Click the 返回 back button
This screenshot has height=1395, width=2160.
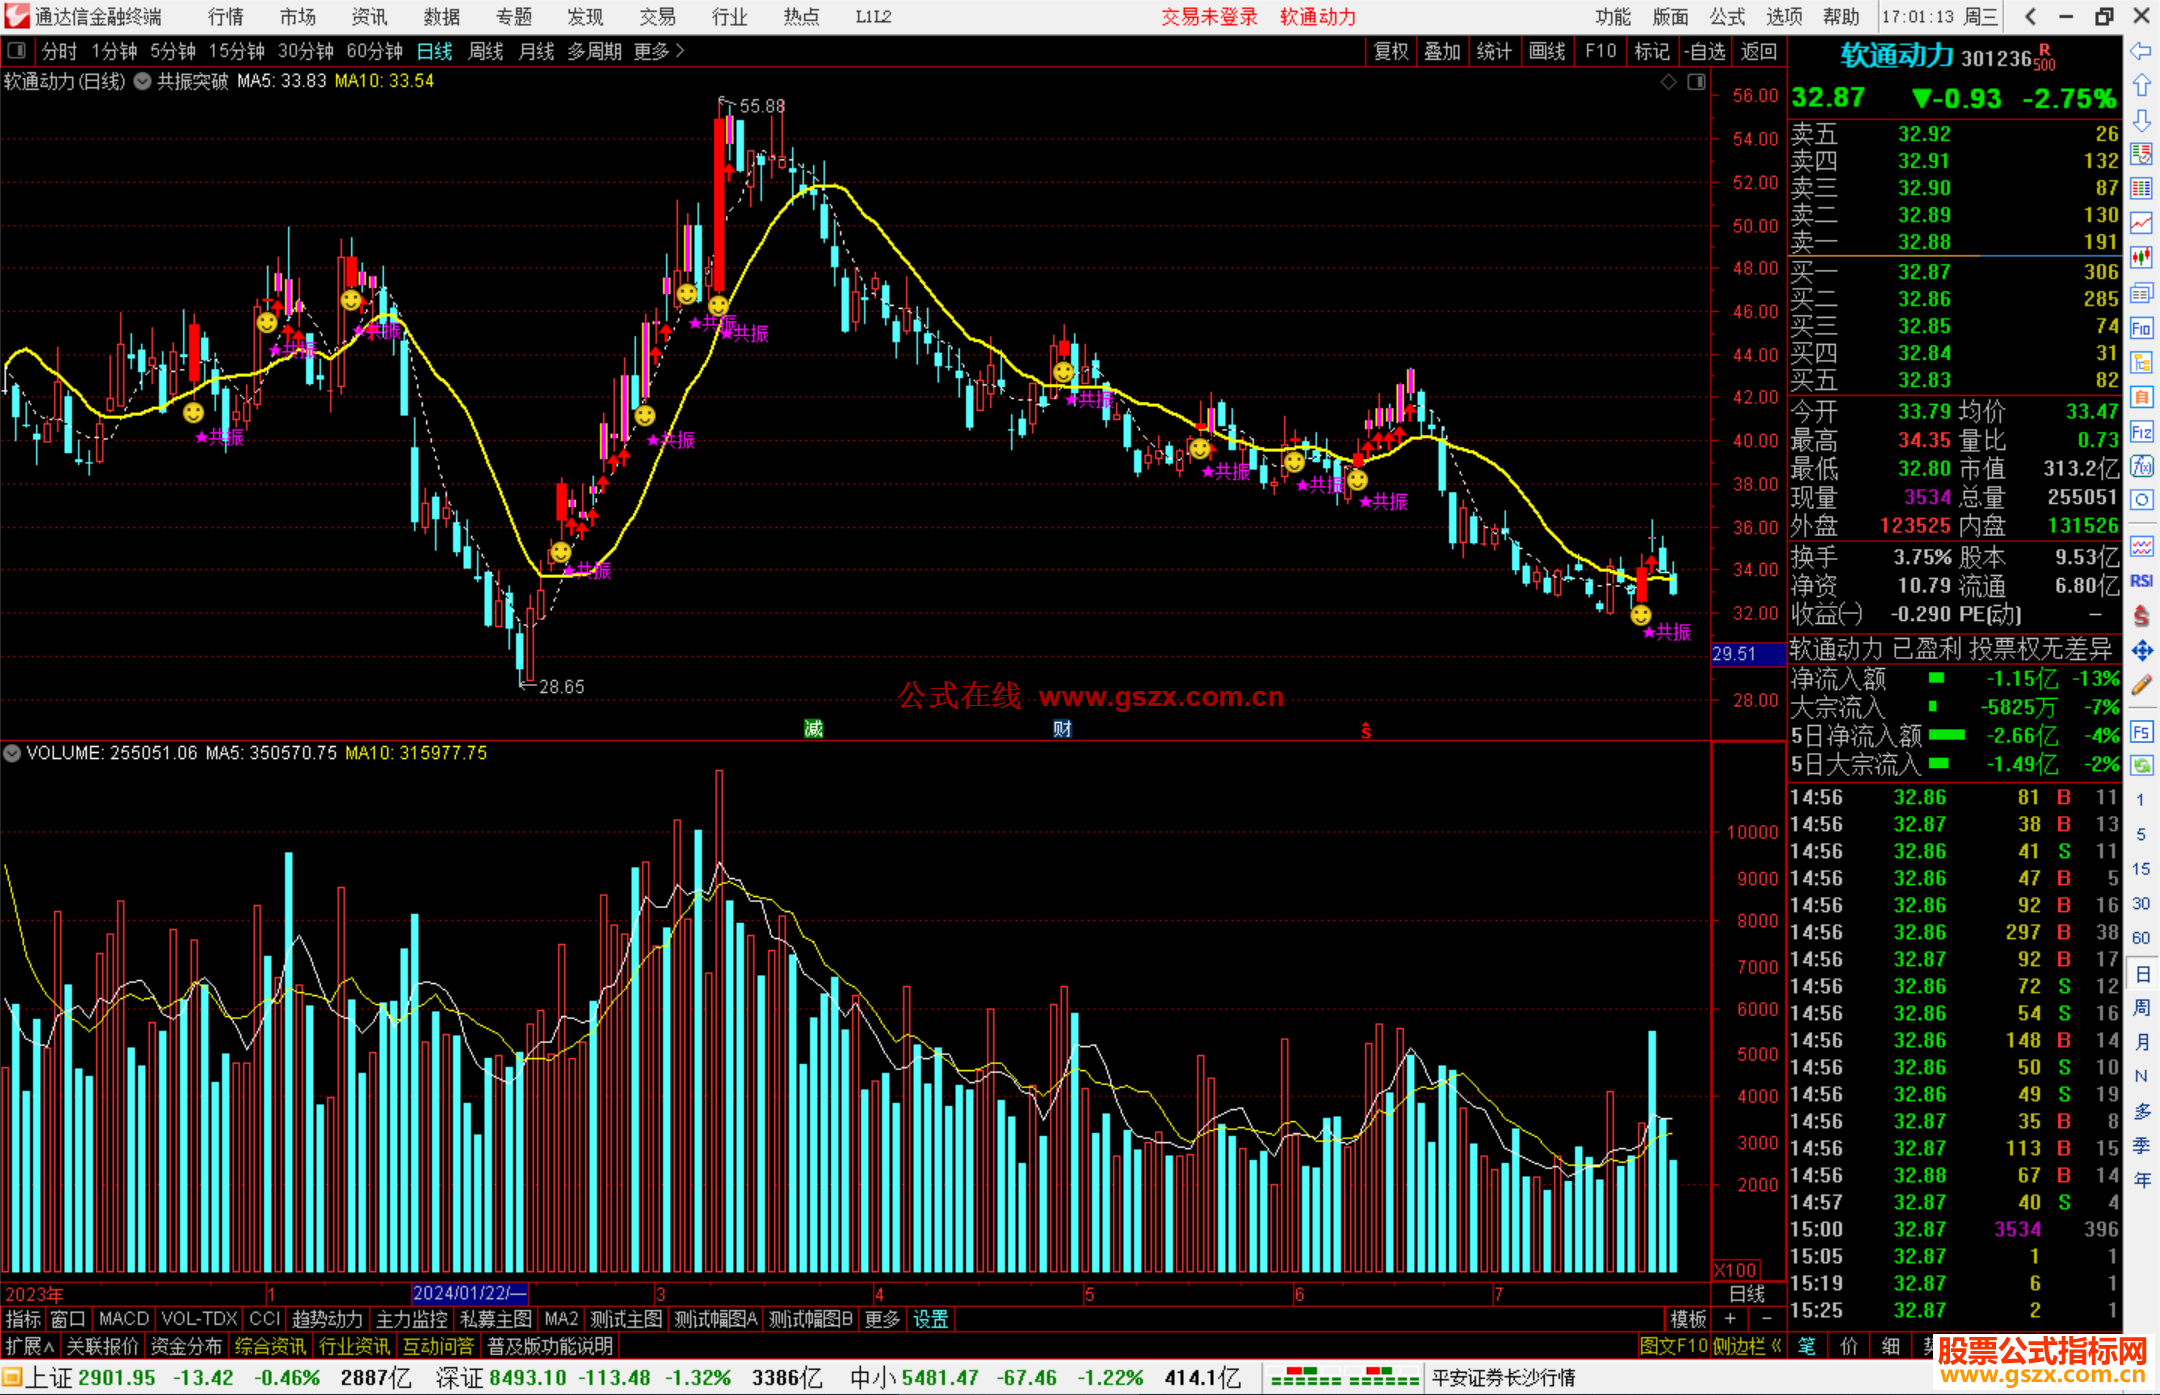pyautogui.click(x=1758, y=51)
